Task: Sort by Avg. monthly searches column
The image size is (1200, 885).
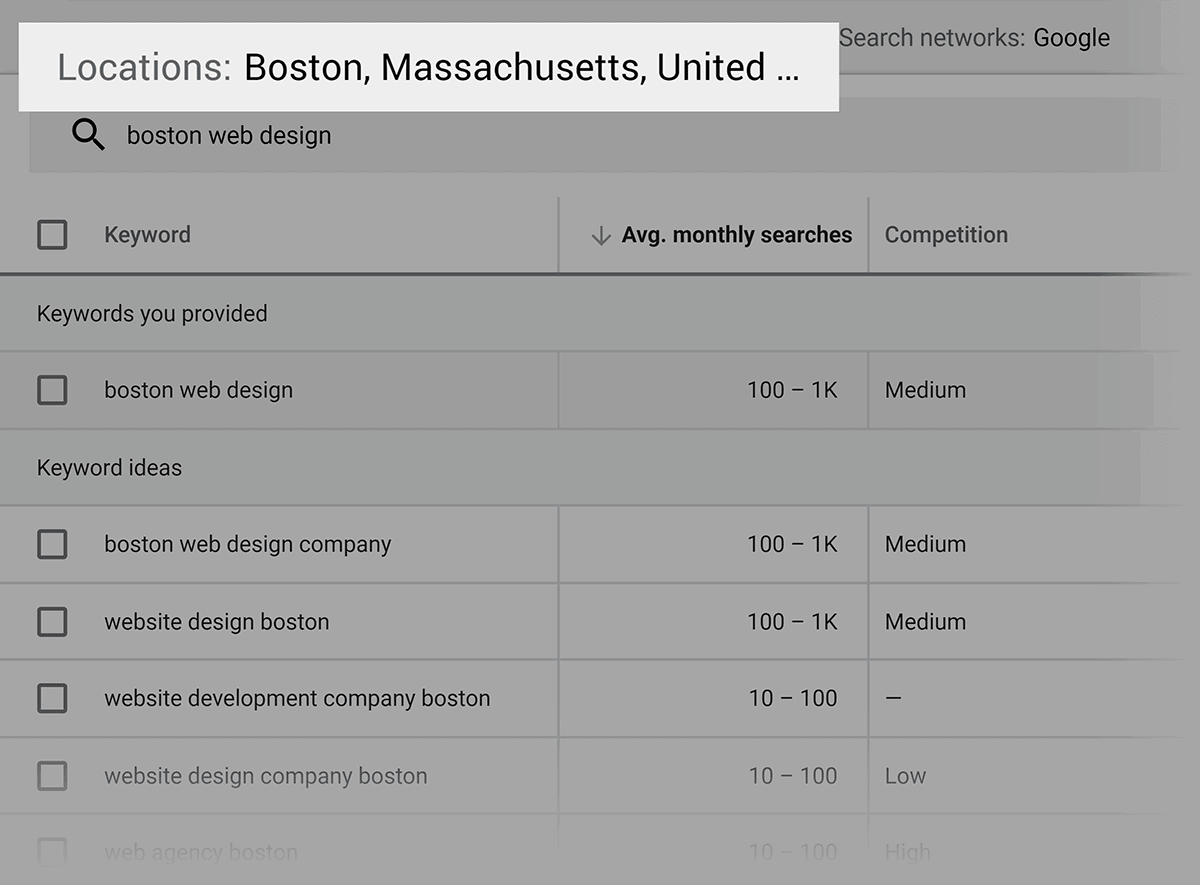Action: (737, 236)
